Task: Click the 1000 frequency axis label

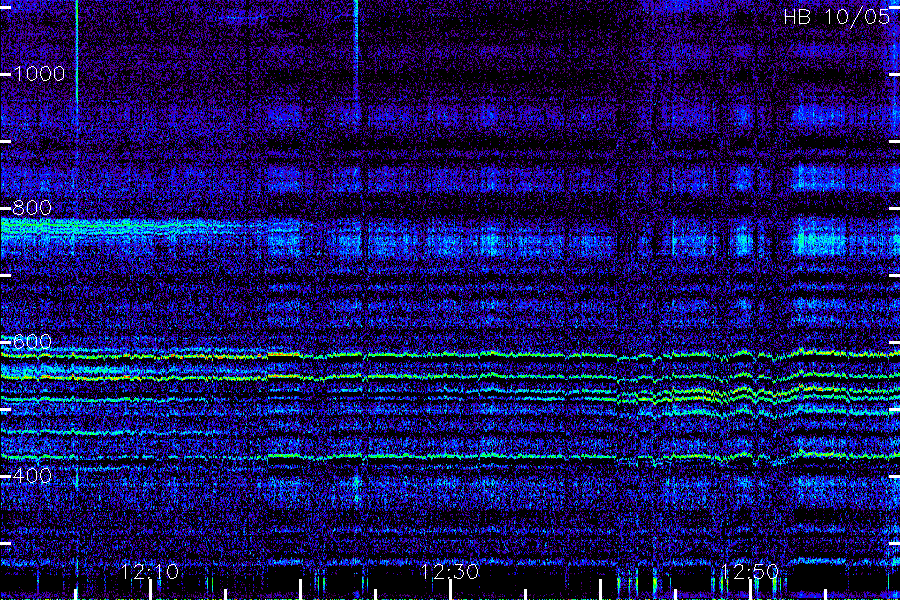Action: (38, 74)
